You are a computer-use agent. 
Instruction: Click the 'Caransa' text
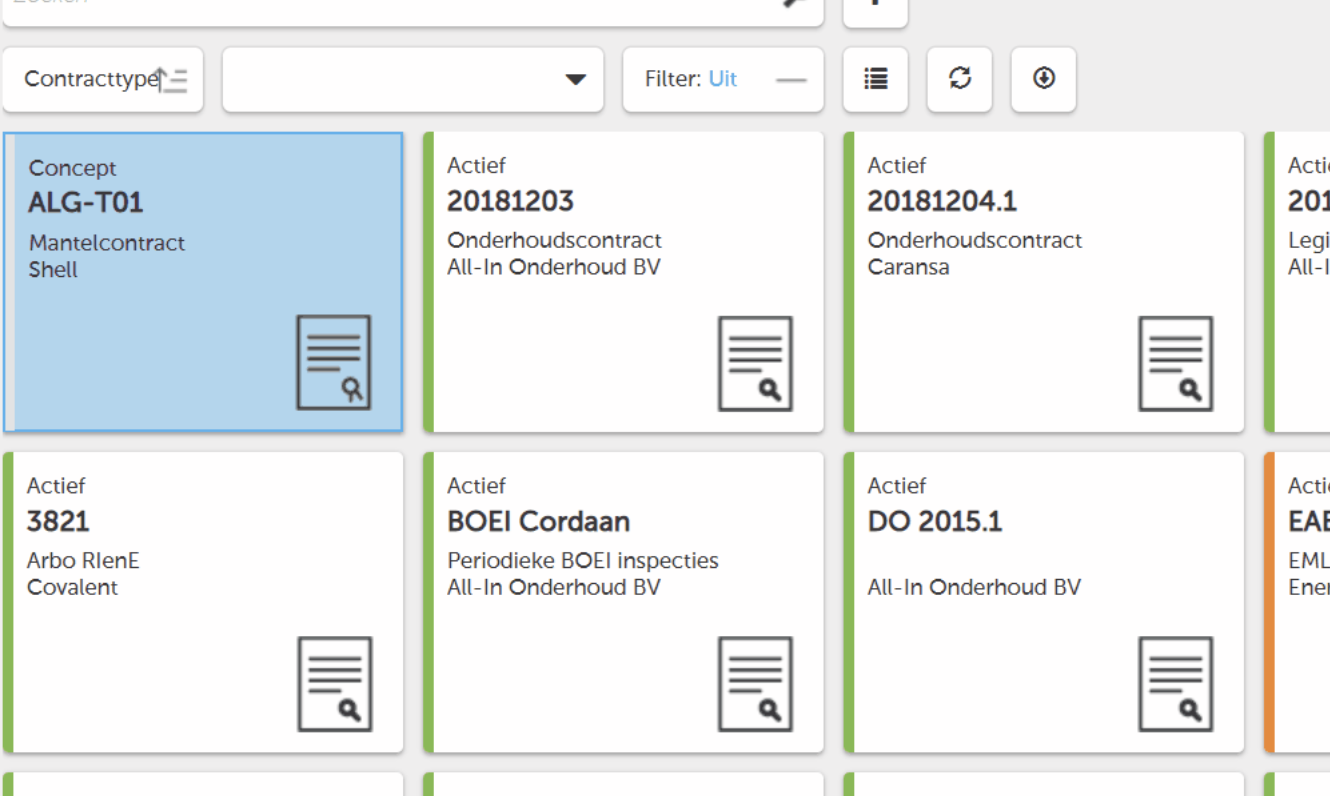(908, 267)
